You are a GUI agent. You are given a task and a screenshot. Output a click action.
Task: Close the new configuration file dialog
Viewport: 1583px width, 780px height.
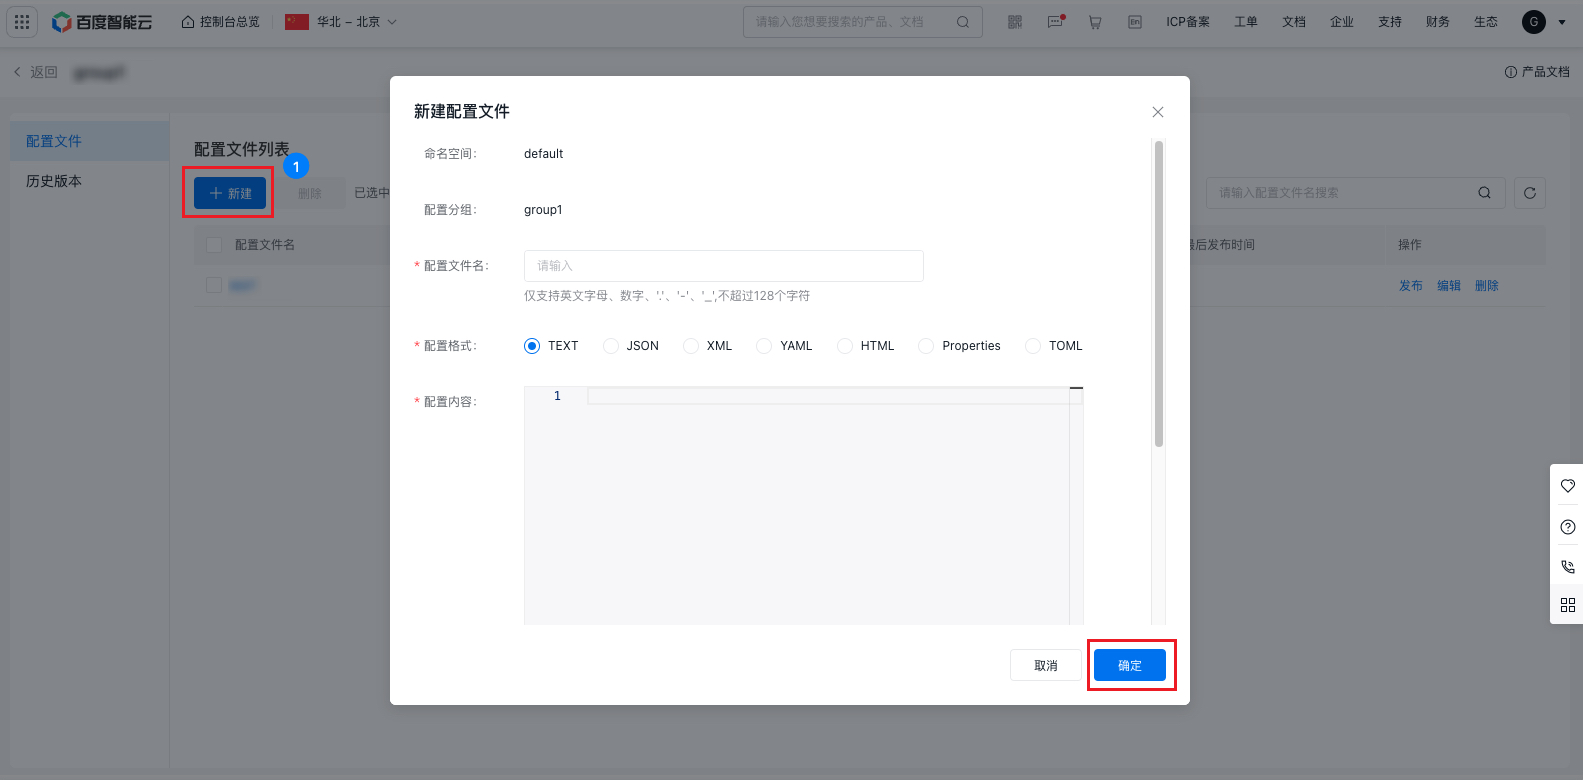pyautogui.click(x=1158, y=112)
